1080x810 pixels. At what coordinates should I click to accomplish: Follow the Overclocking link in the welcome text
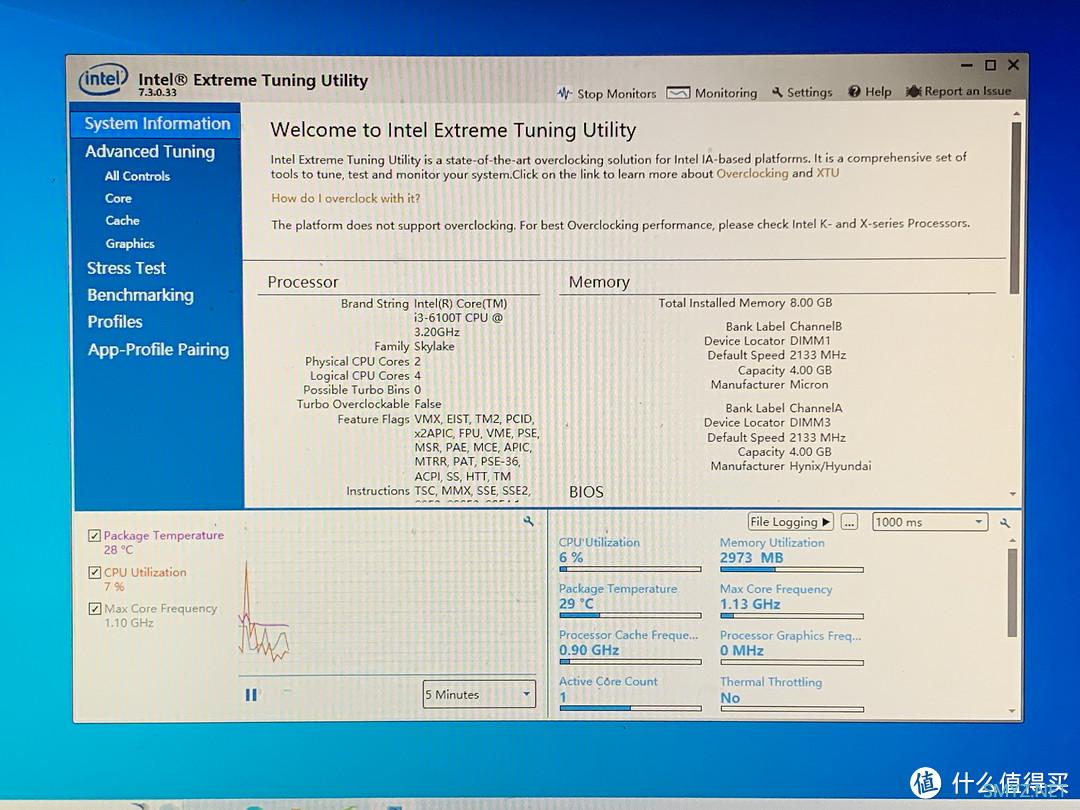coord(752,174)
